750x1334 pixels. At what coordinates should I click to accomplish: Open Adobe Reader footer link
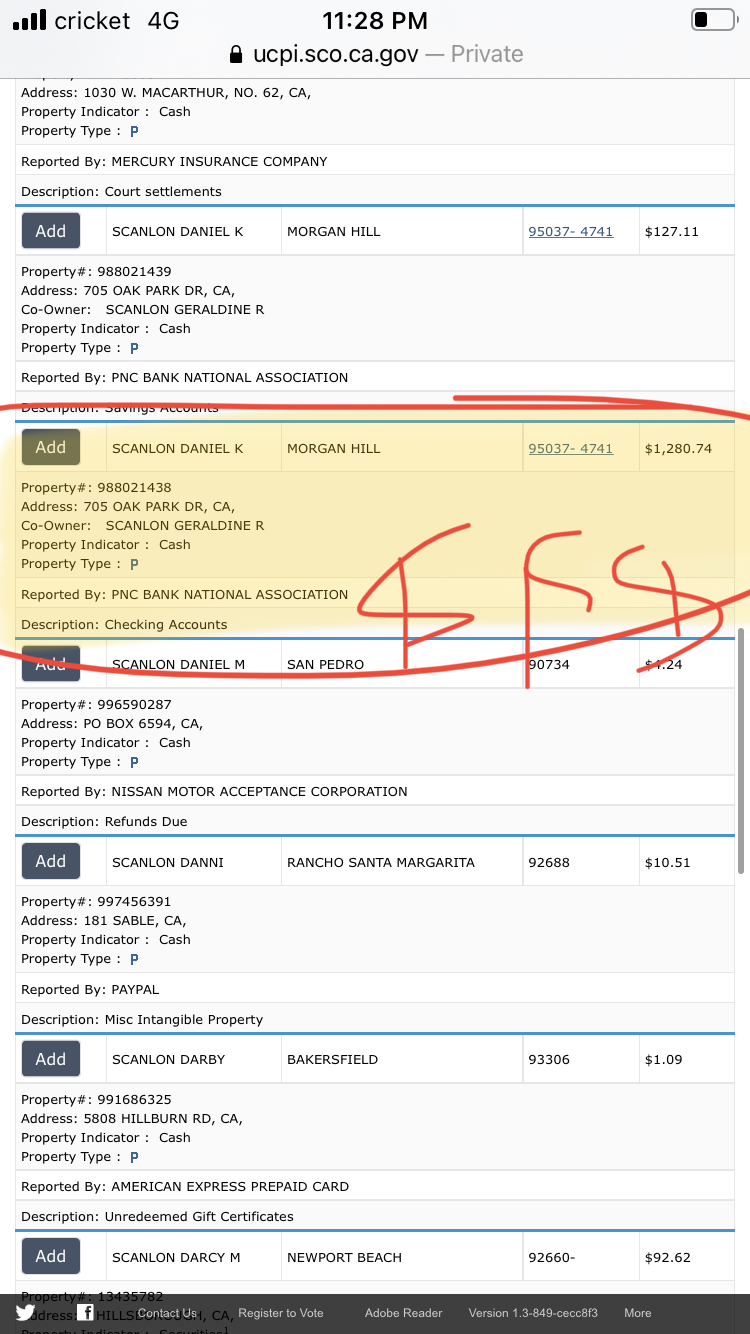(403, 1313)
